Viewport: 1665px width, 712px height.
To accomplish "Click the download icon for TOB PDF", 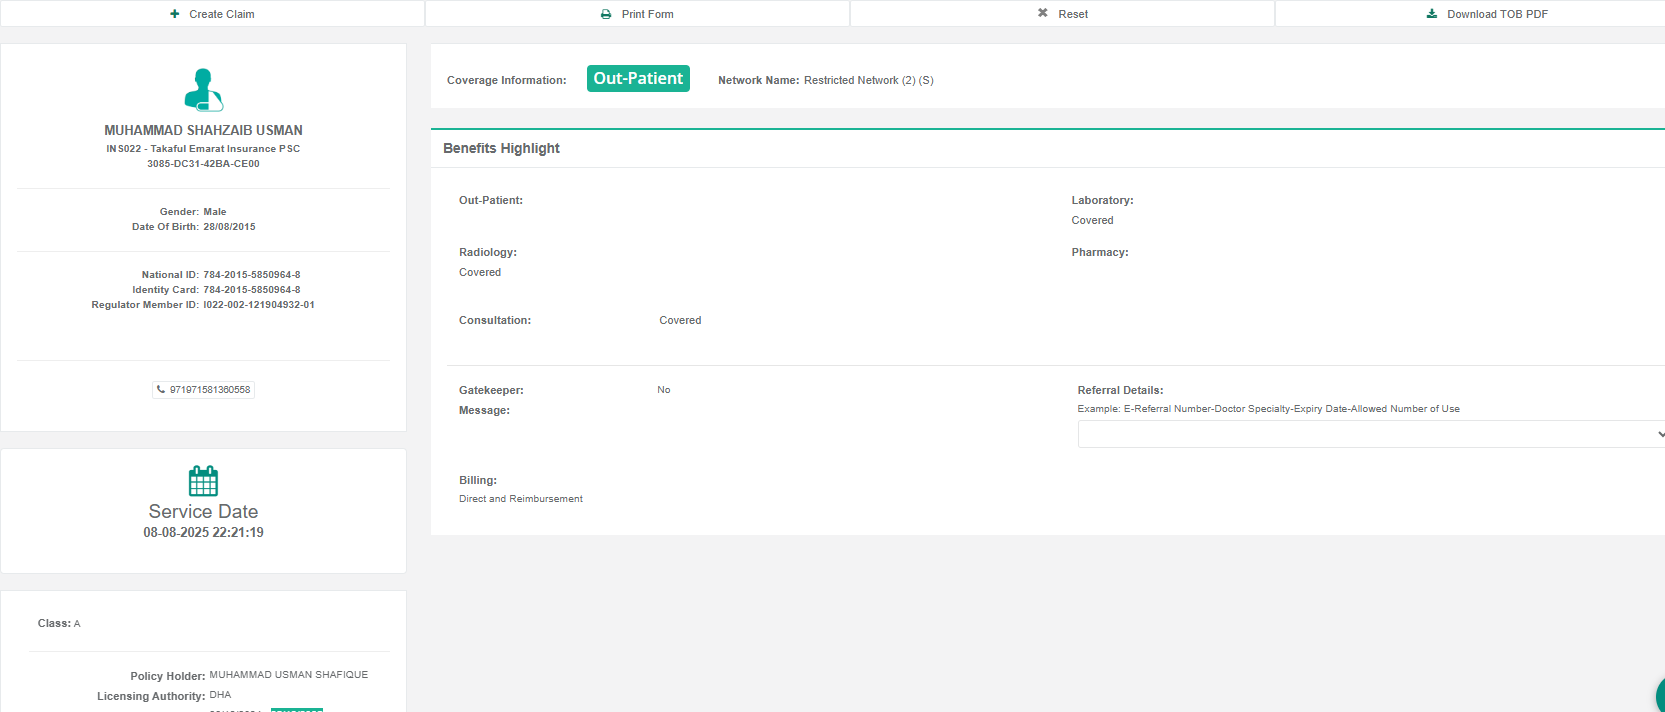I will [x=1432, y=14].
